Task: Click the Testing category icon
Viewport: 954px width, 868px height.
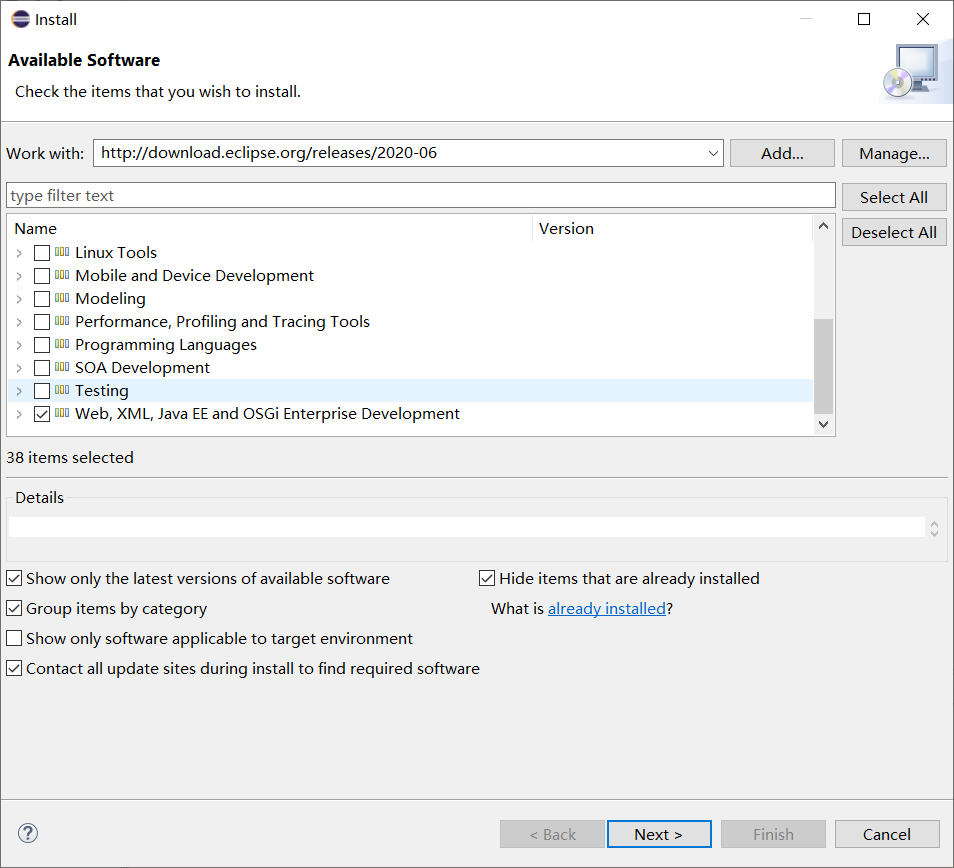Action: coord(62,390)
